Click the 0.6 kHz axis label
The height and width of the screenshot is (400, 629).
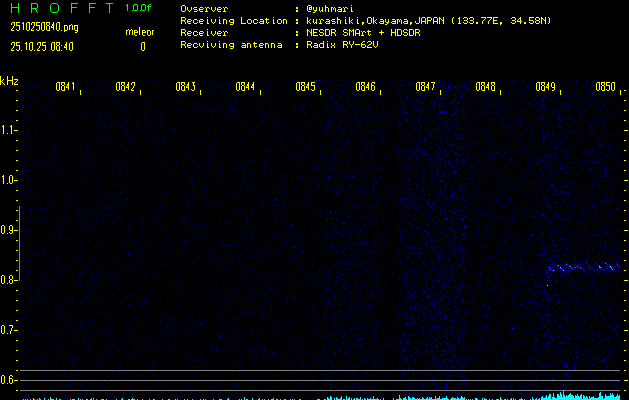tap(7, 380)
